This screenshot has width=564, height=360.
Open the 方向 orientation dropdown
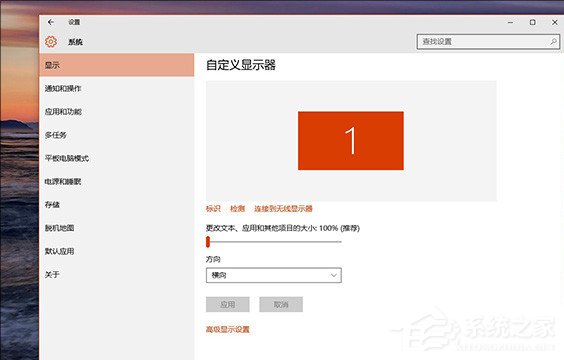pos(274,275)
